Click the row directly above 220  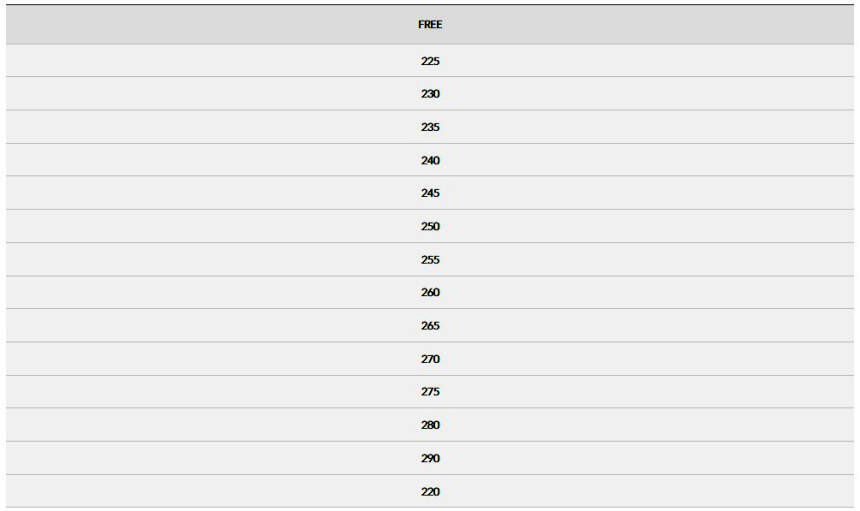[x=430, y=458]
